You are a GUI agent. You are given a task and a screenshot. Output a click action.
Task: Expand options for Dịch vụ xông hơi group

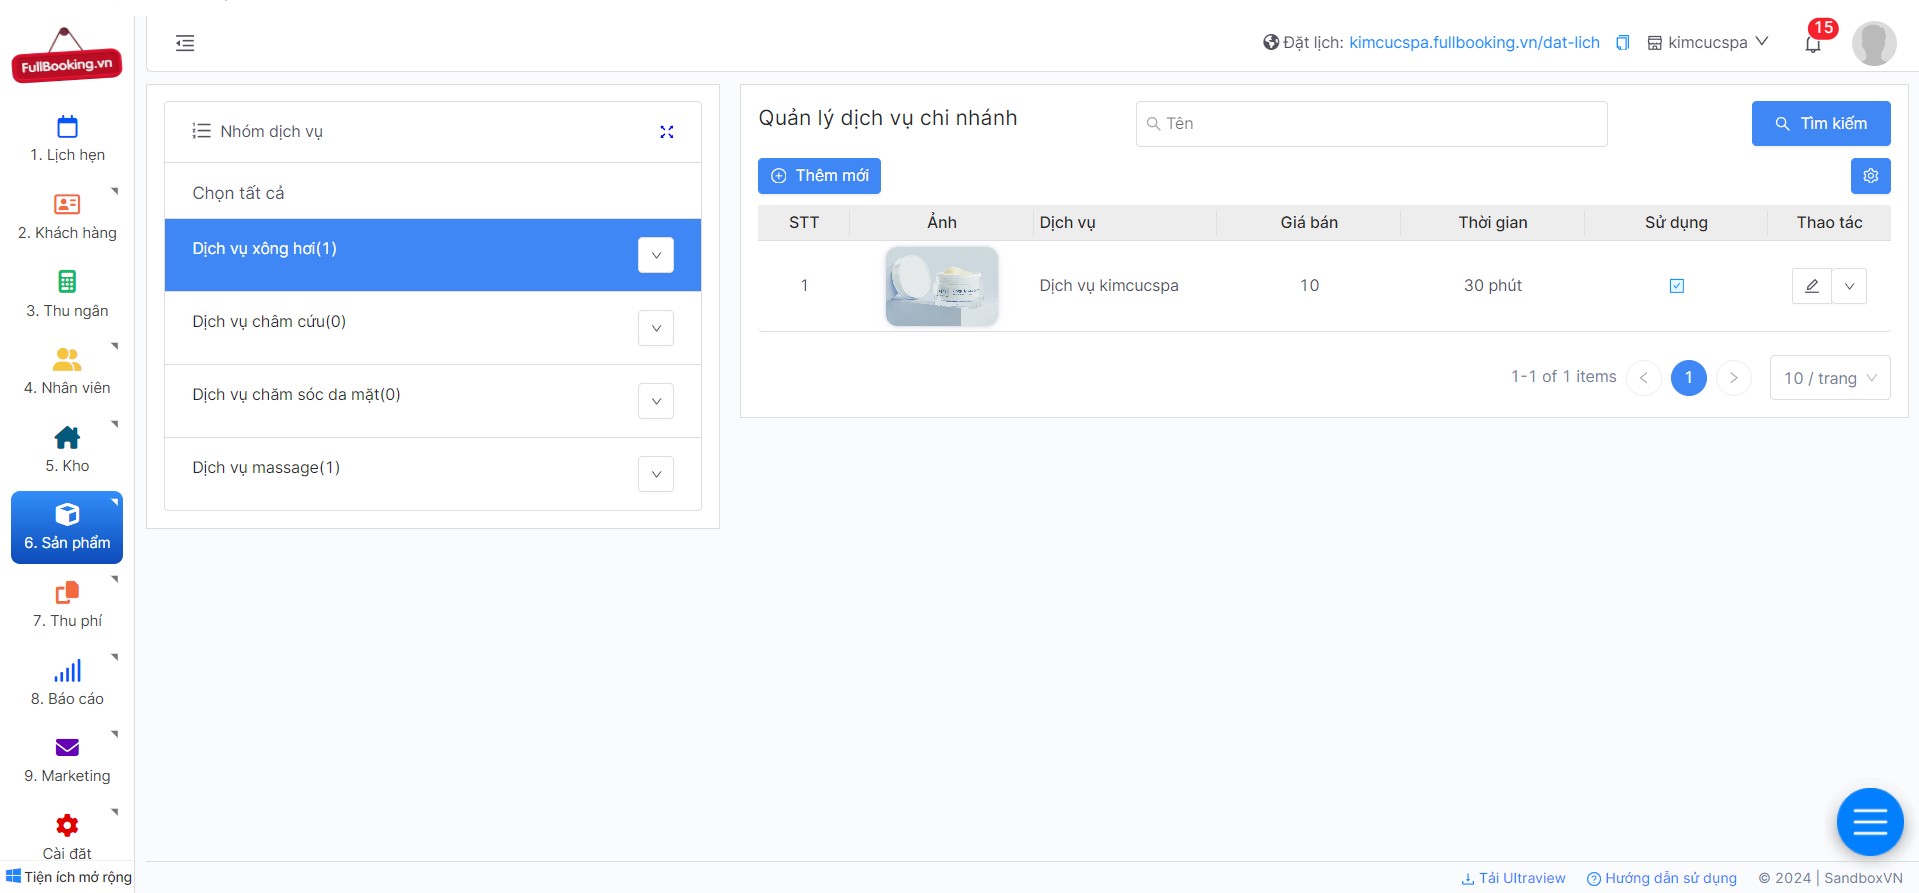[x=656, y=255]
